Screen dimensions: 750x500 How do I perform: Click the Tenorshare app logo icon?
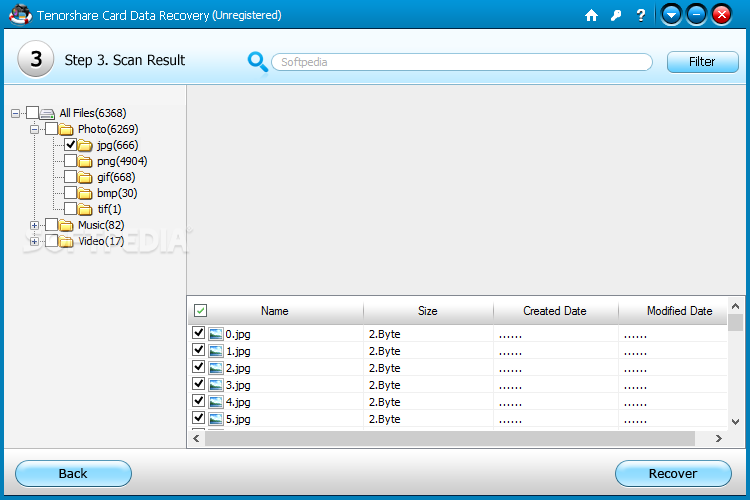(x=20, y=15)
